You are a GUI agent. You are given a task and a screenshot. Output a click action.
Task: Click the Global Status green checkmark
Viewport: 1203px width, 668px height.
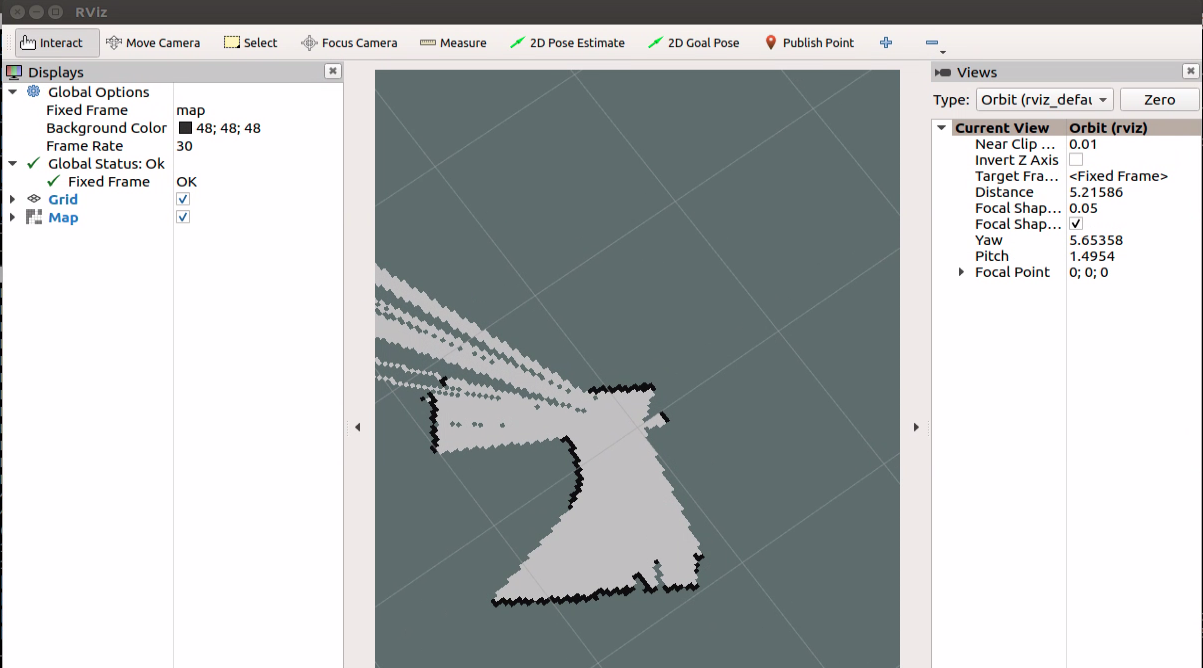[34, 164]
